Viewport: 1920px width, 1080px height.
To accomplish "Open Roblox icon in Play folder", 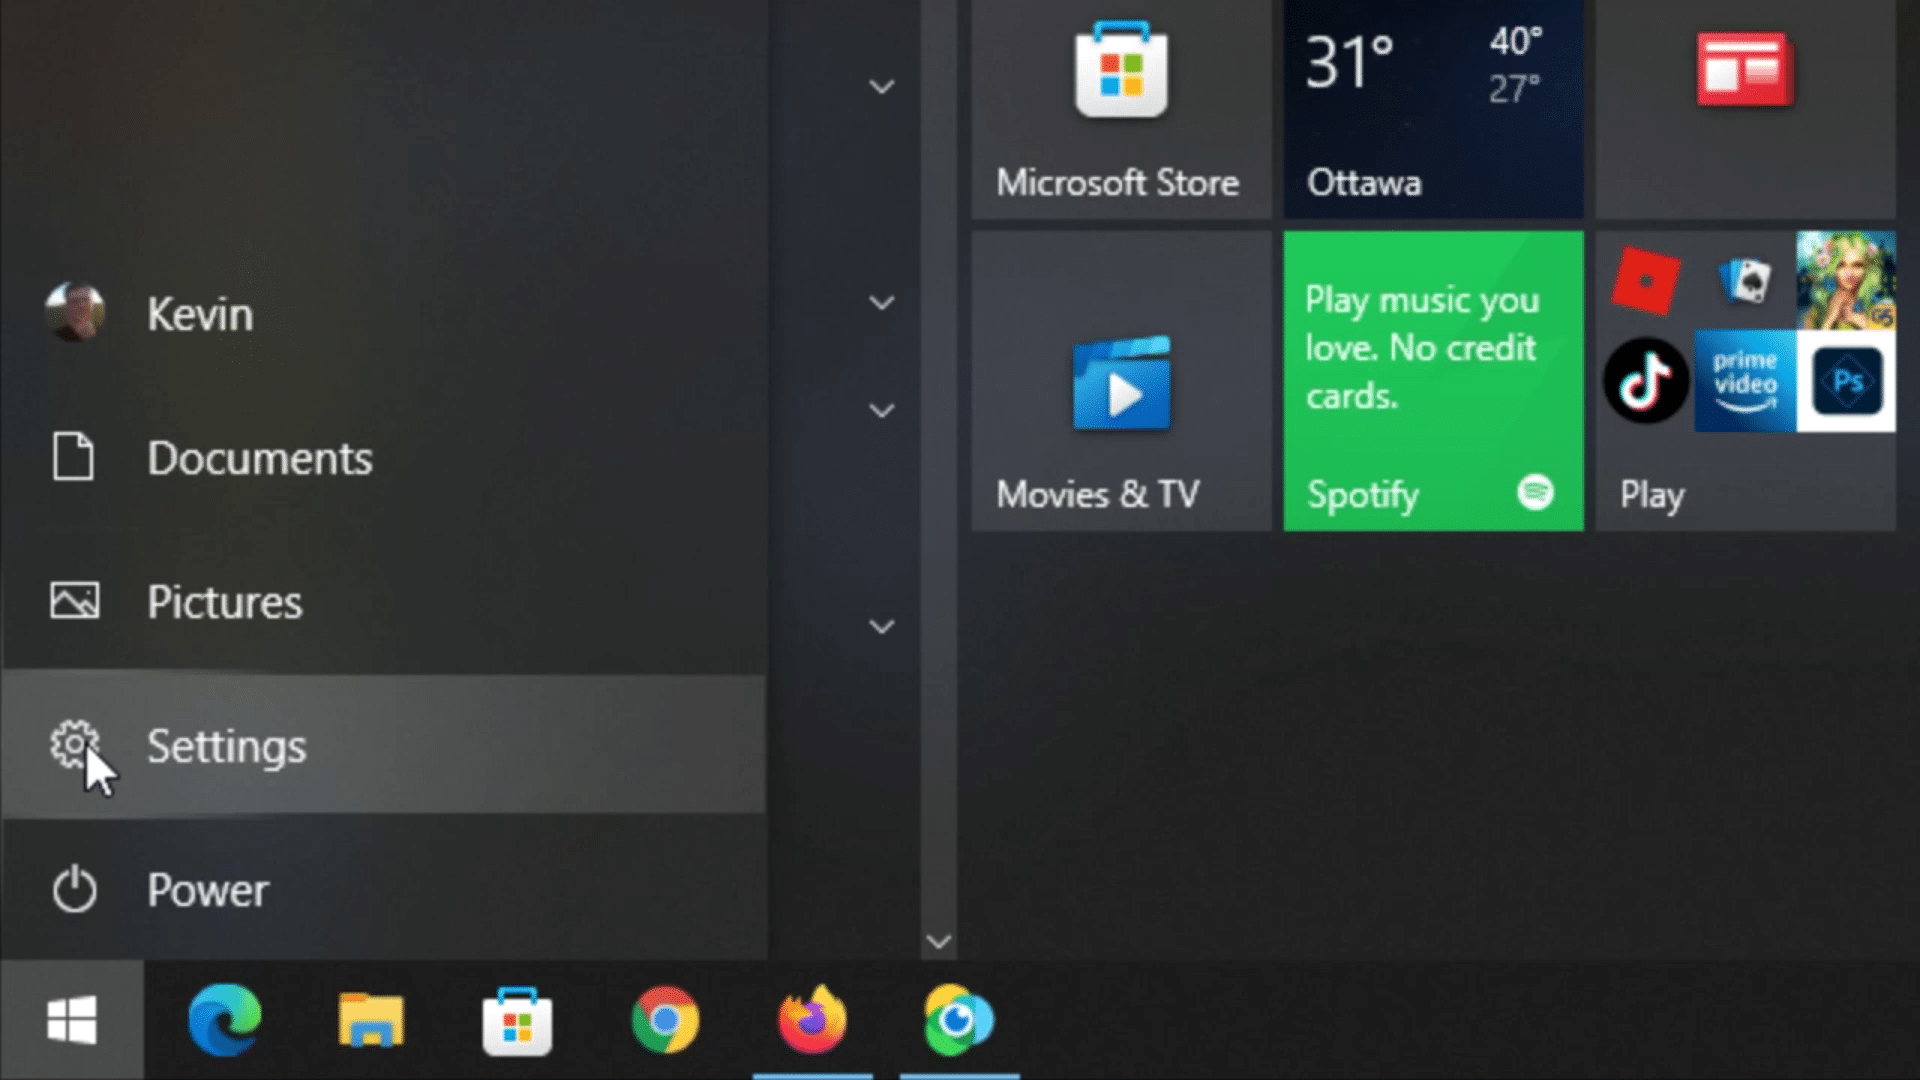I will point(1645,281).
